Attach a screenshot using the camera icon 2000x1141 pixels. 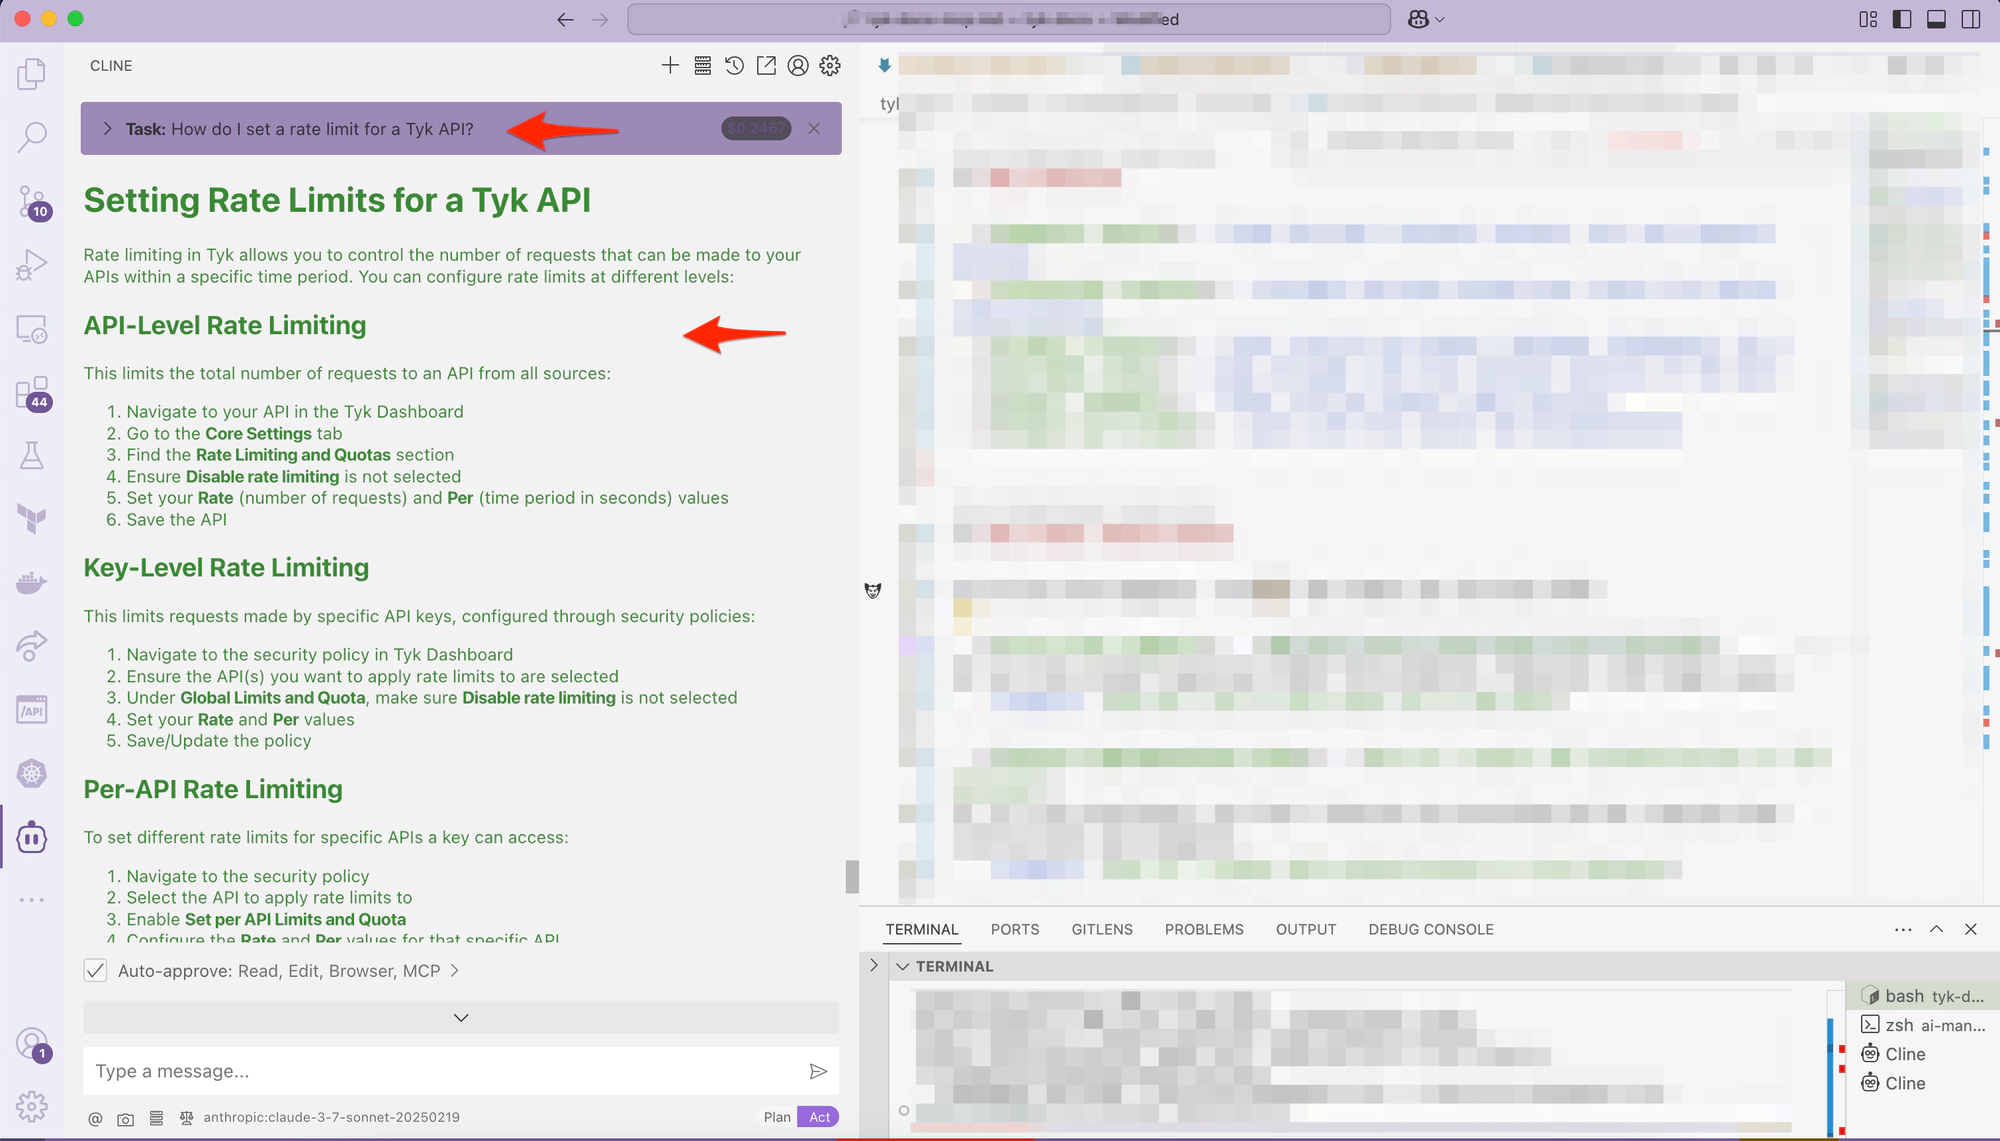click(126, 1117)
